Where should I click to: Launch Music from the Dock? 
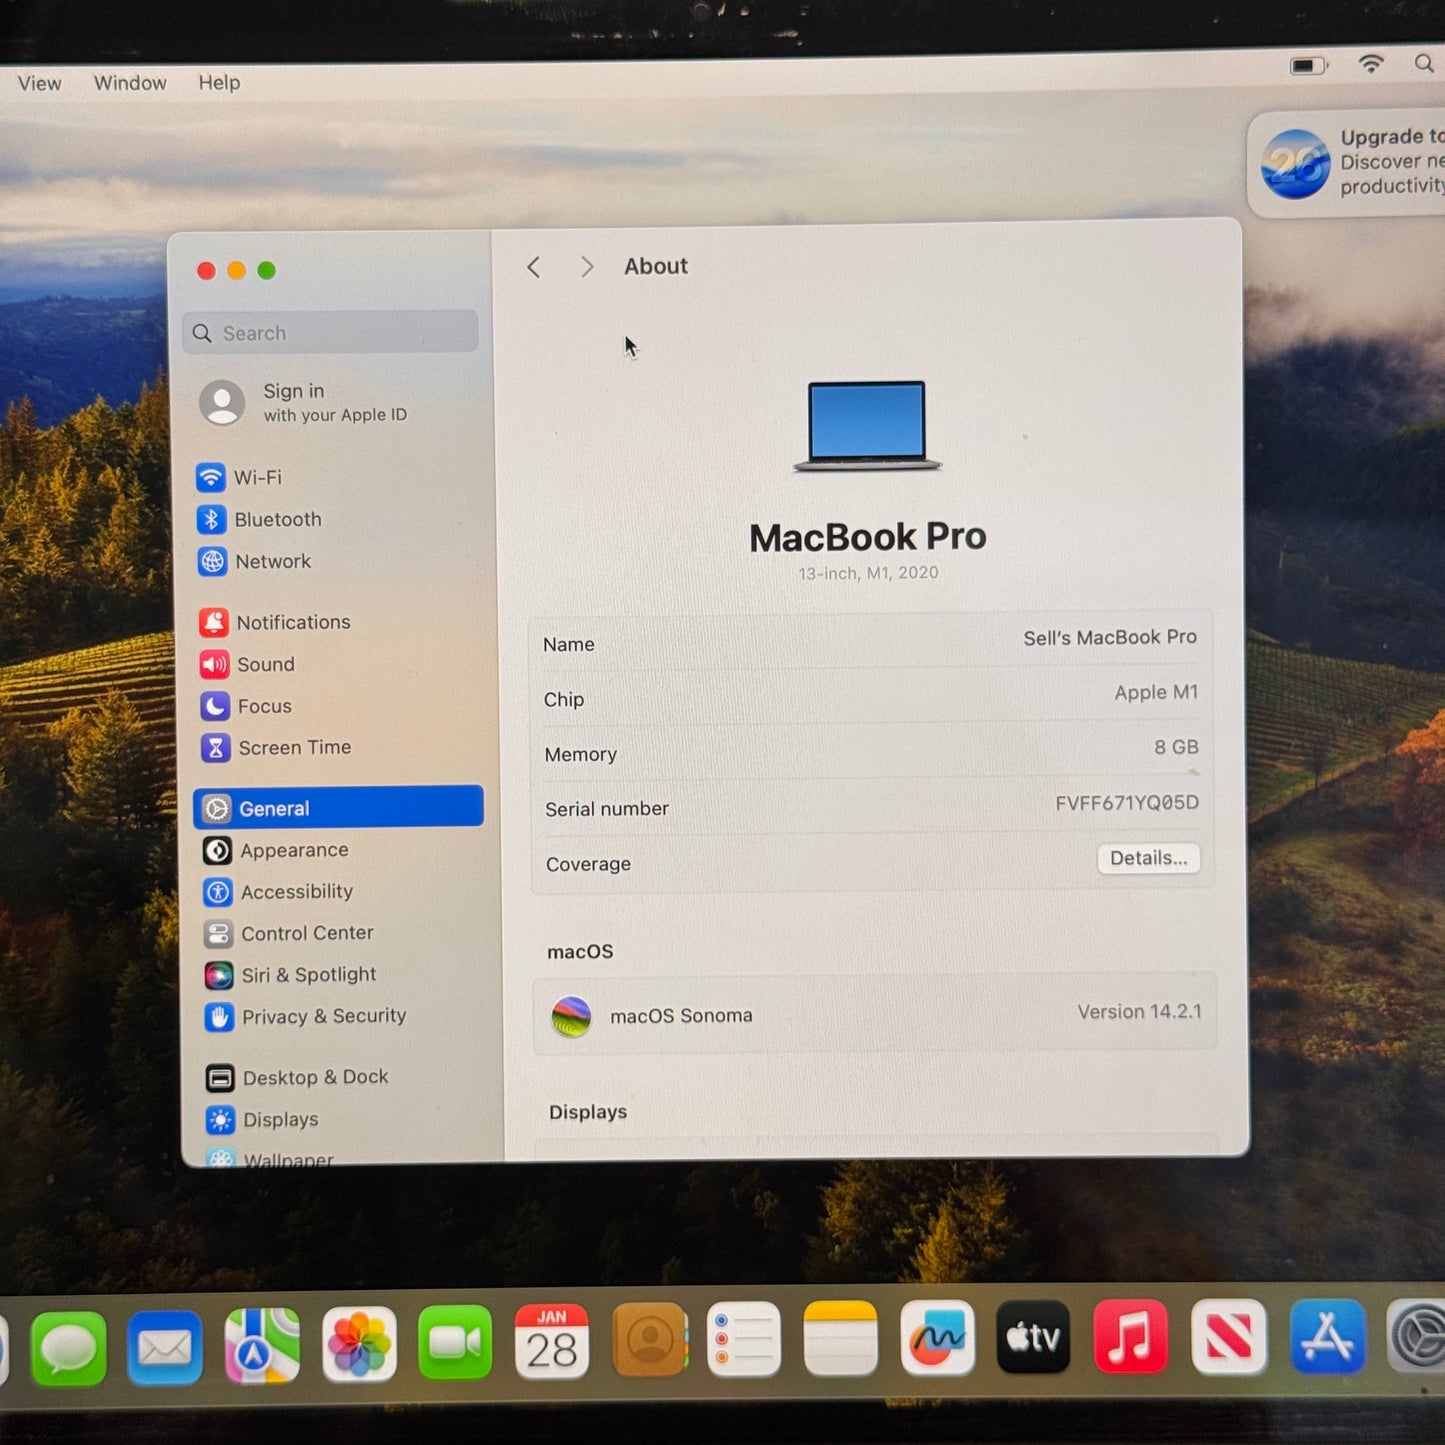click(1130, 1336)
